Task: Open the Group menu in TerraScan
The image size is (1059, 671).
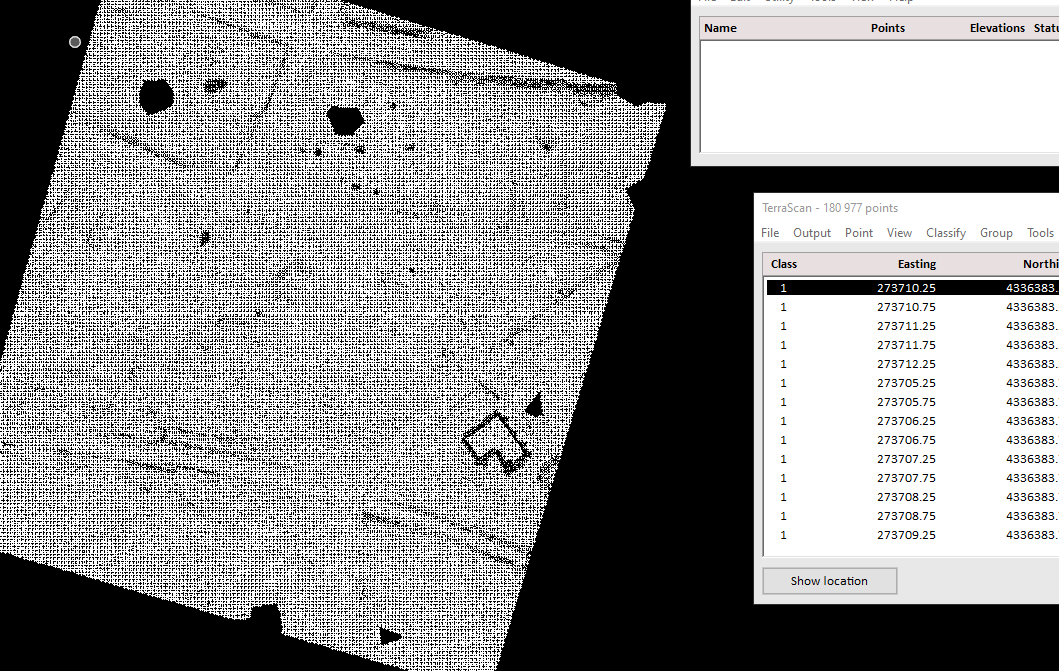Action: click(996, 232)
